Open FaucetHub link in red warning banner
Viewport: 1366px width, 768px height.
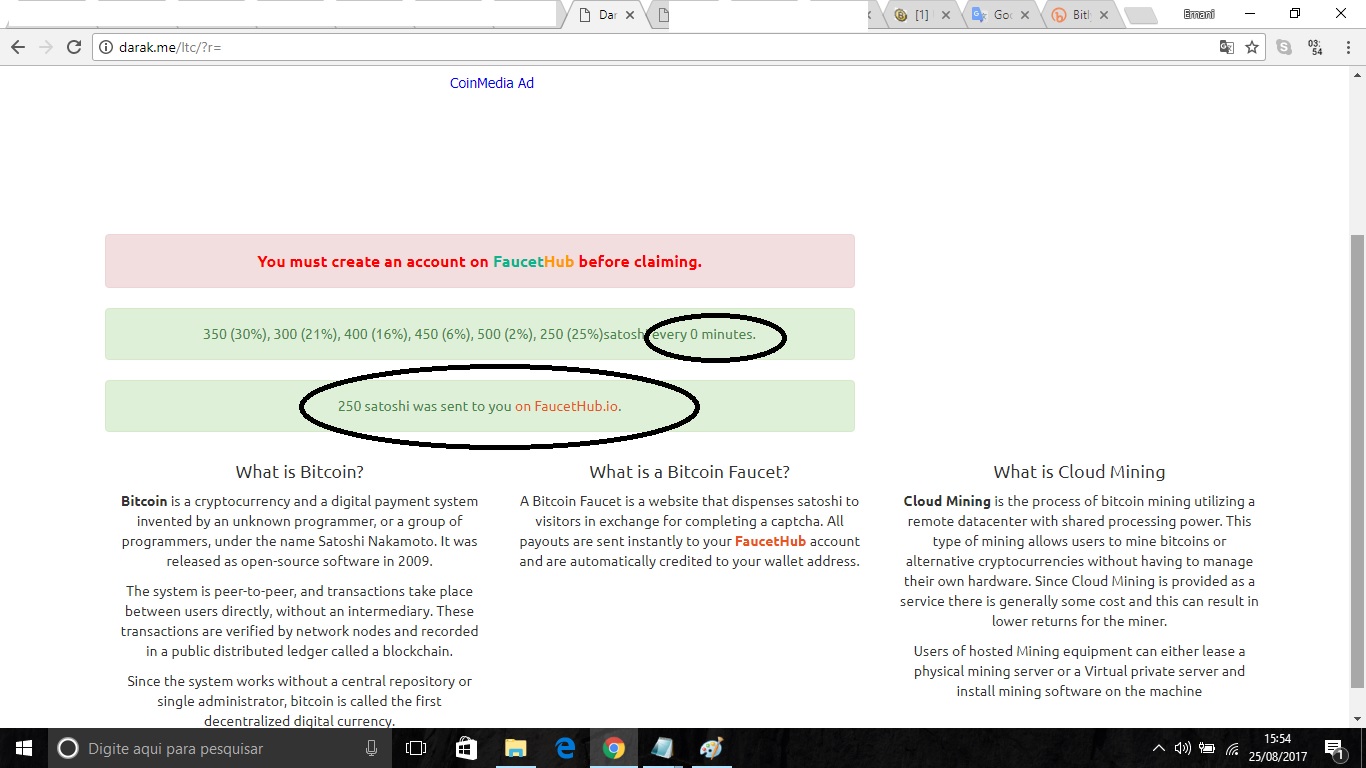coord(533,261)
